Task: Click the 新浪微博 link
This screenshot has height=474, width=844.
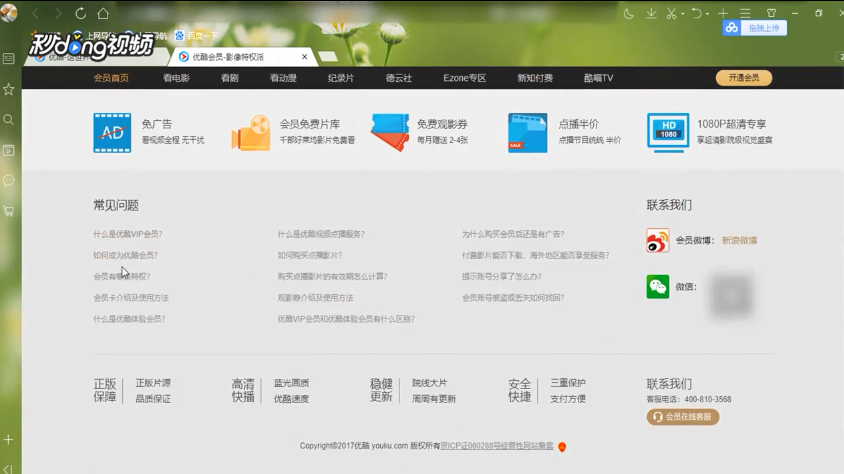Action: coord(739,240)
